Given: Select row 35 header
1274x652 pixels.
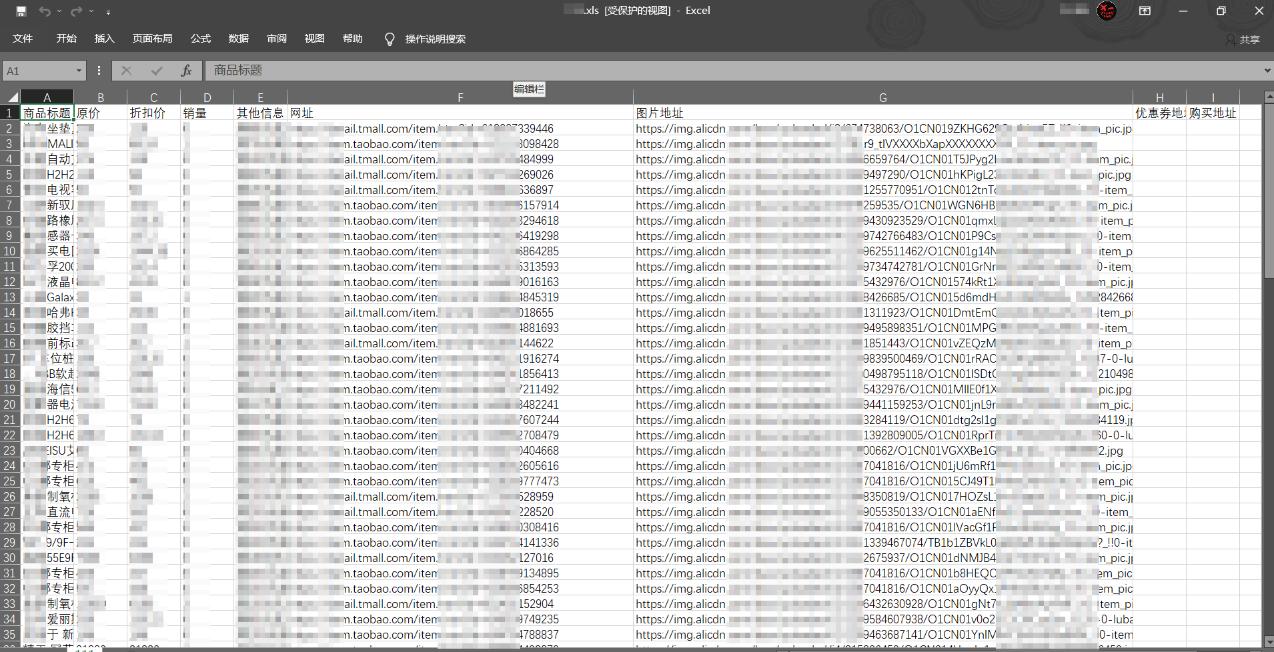Looking at the screenshot, I should (10, 635).
